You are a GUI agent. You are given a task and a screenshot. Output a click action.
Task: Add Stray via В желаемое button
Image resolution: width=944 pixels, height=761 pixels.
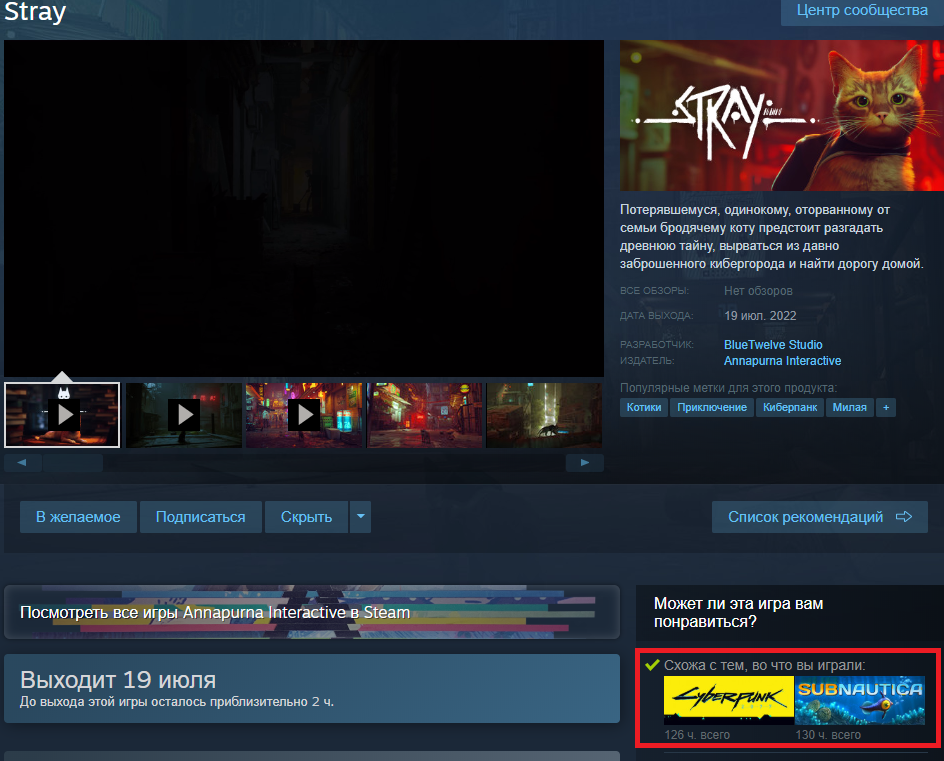pos(78,517)
